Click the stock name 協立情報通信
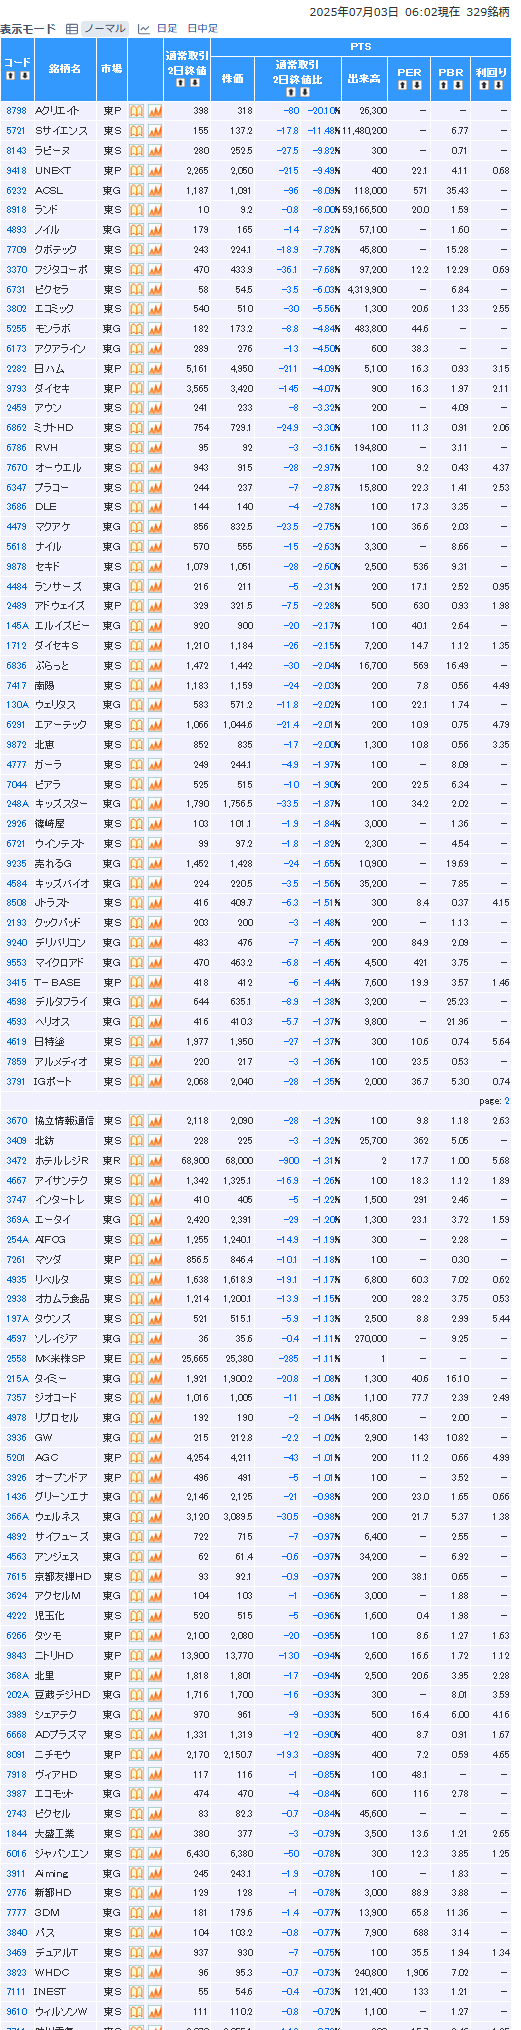The image size is (521, 2030). (64, 1121)
